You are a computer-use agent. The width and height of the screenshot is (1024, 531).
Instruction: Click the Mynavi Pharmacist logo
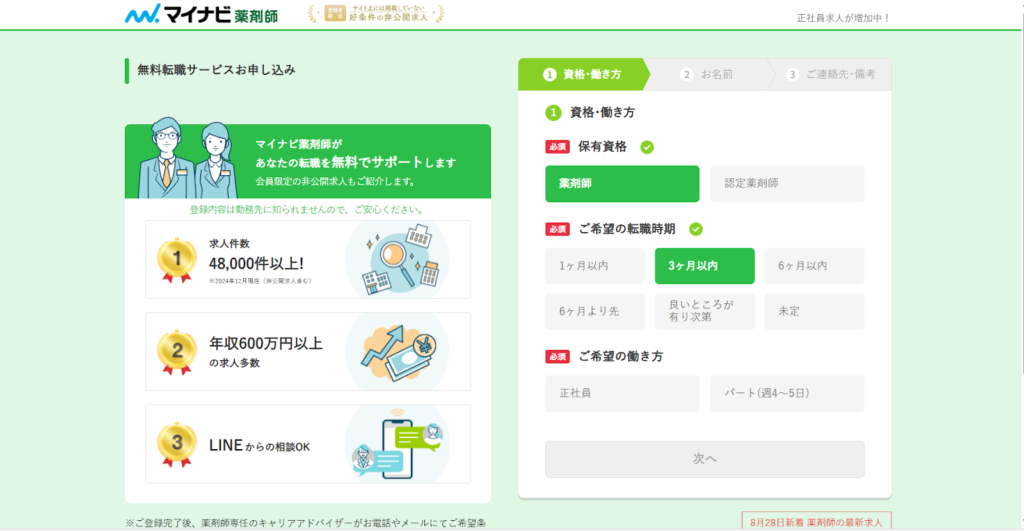click(x=202, y=15)
